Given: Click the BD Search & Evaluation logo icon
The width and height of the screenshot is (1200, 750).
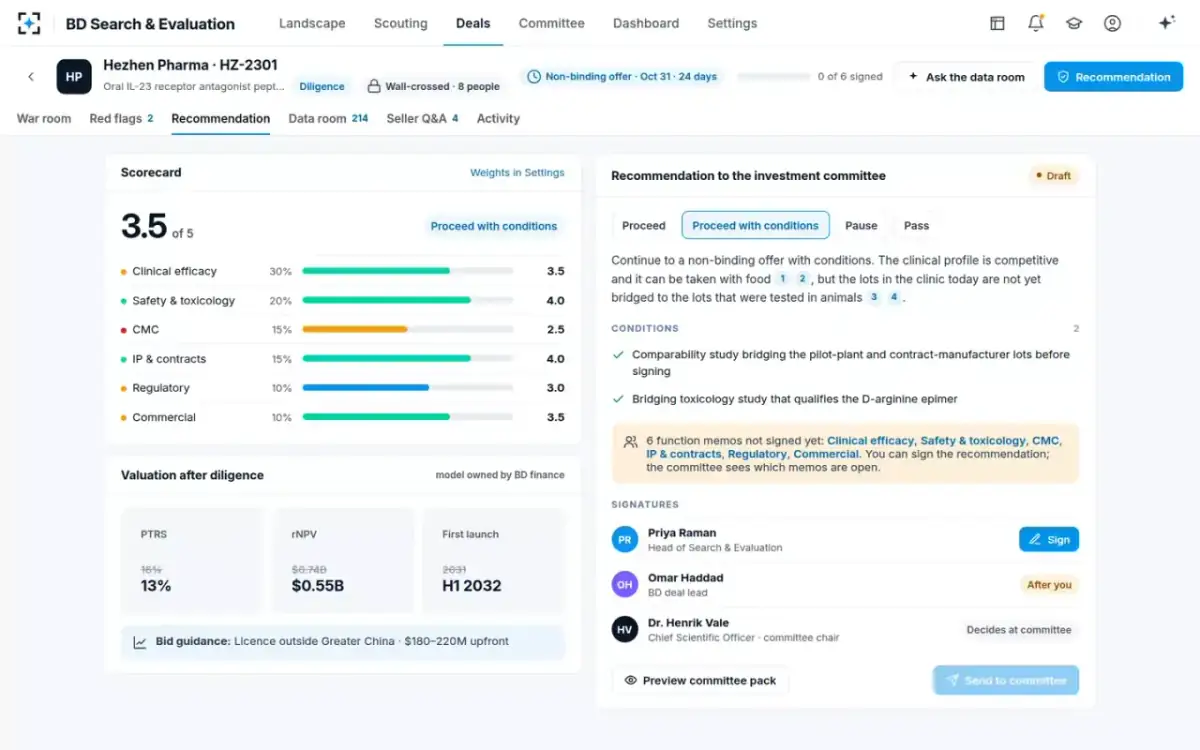Looking at the screenshot, I should pos(30,23).
